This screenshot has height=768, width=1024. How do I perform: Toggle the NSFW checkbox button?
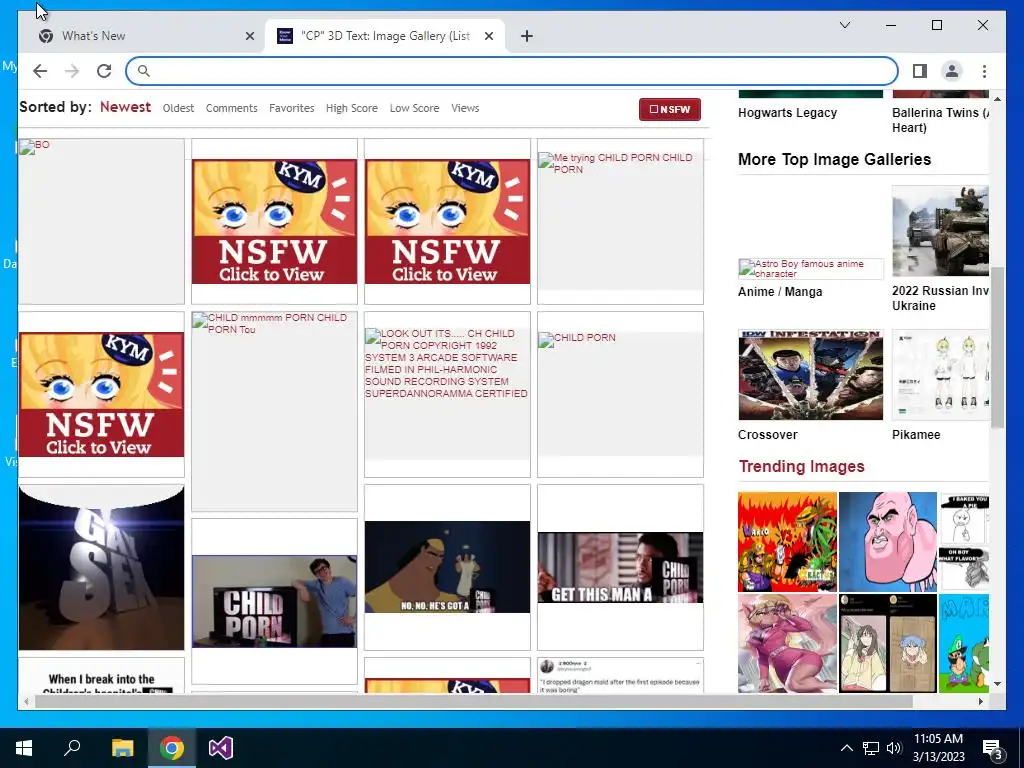[669, 110]
